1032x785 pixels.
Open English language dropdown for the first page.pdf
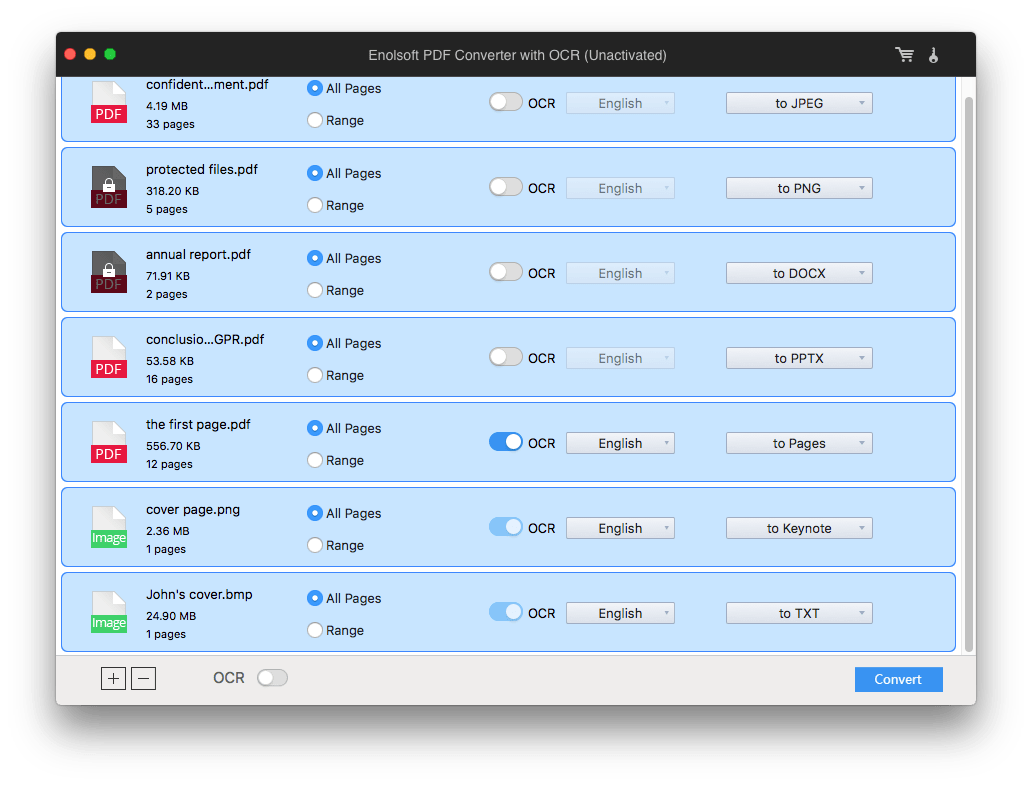[620, 443]
